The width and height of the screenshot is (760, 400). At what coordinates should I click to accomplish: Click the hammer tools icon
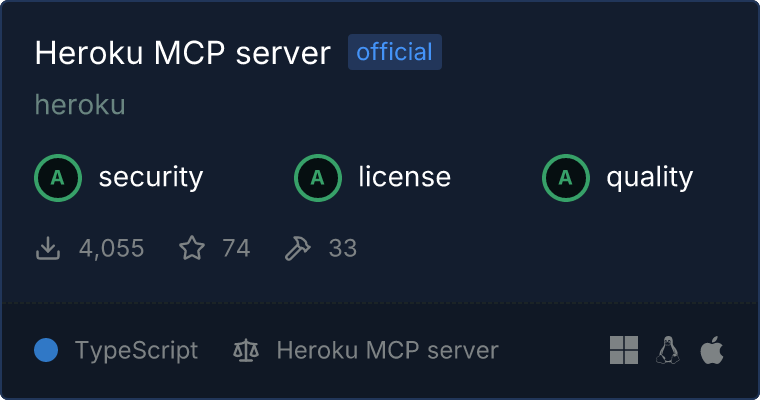(x=297, y=248)
